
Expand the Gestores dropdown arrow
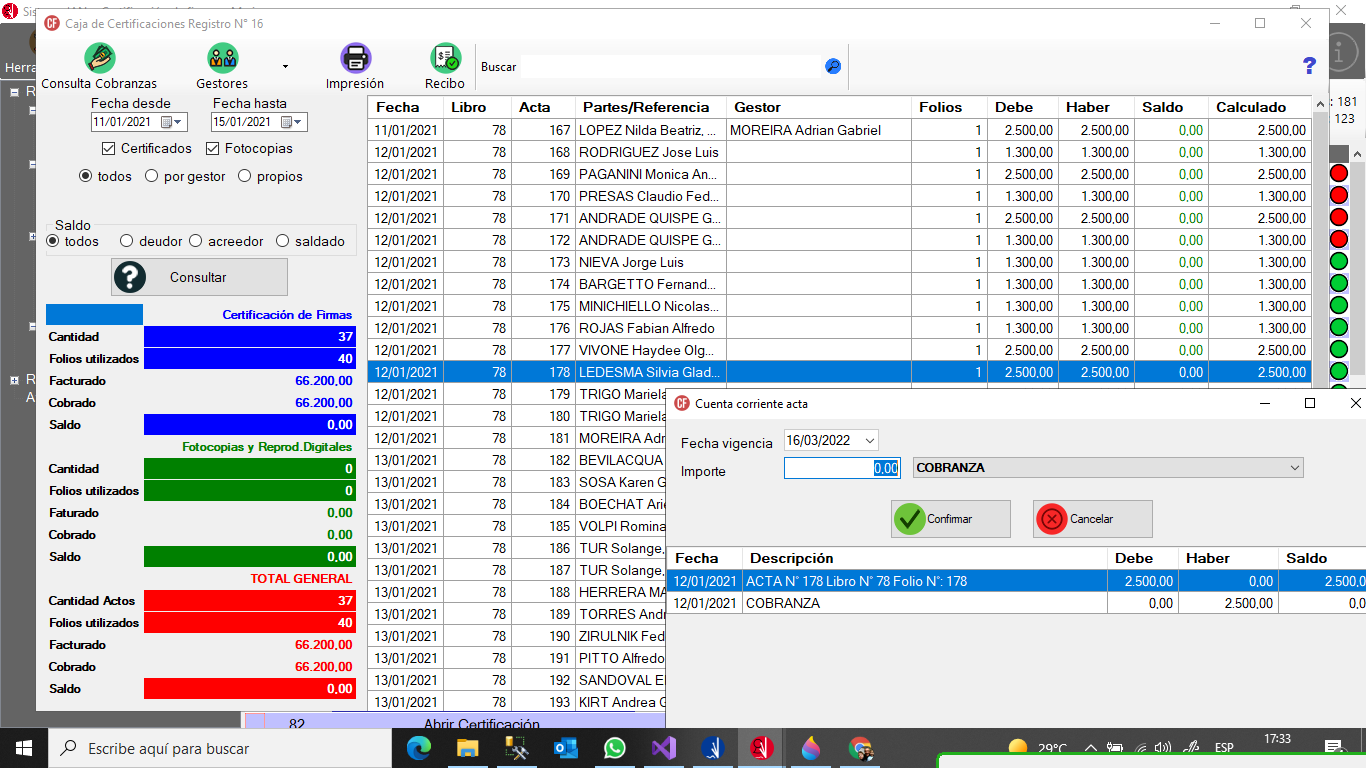pyautogui.click(x=285, y=67)
